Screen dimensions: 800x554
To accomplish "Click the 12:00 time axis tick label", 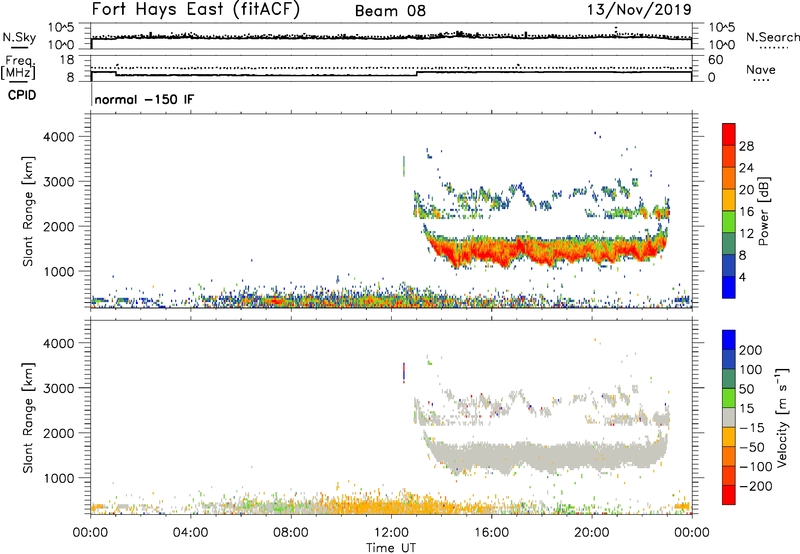I will coord(391,533).
